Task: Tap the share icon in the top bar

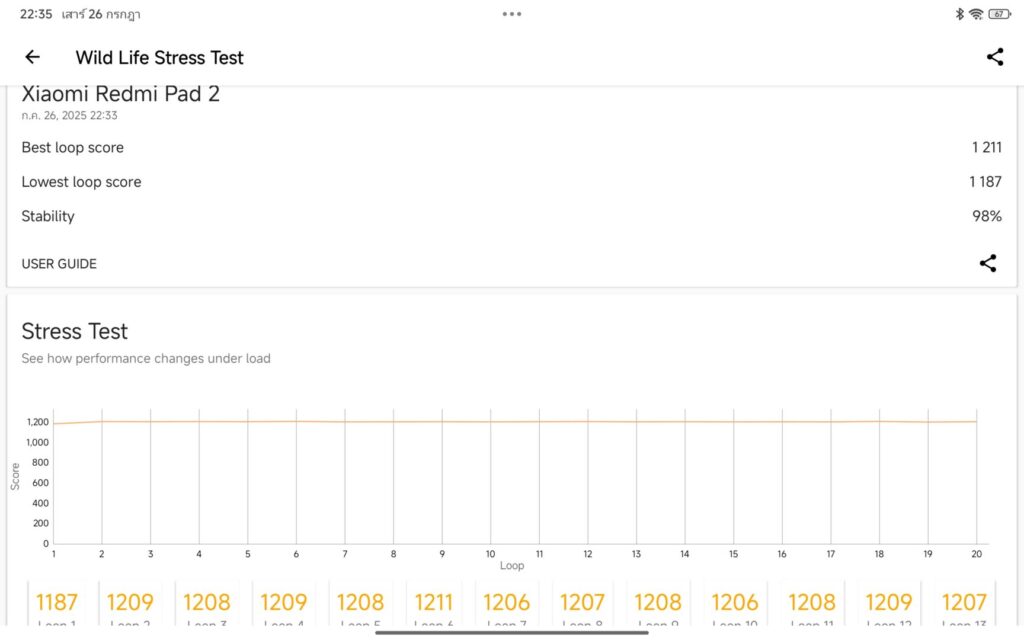Action: click(995, 57)
